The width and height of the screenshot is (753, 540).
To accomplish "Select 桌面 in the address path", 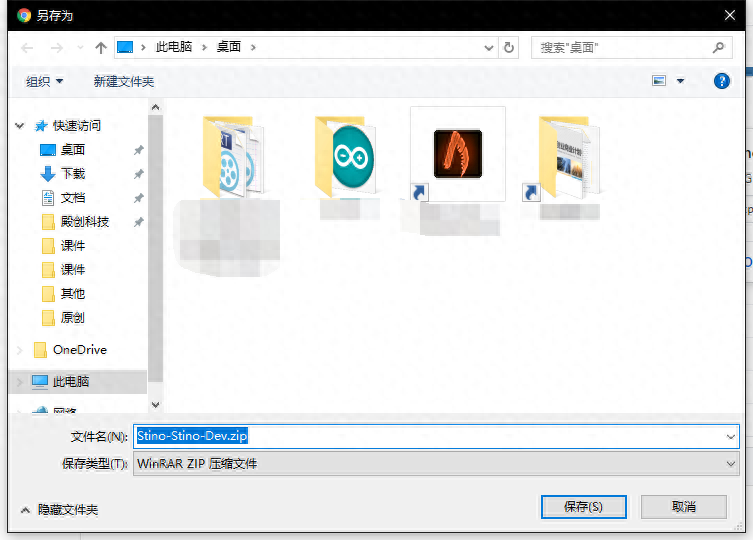I will tap(229, 47).
